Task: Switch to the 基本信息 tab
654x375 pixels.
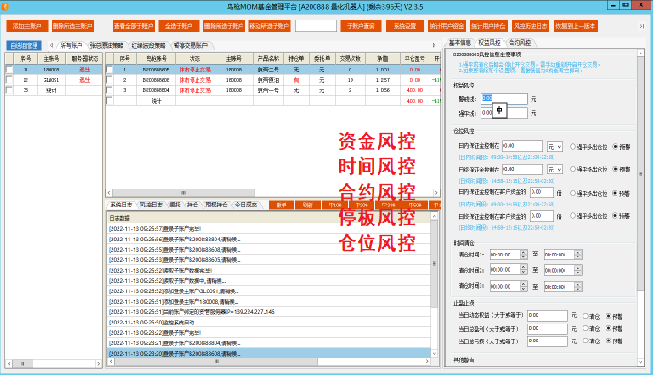Action: [x=460, y=43]
